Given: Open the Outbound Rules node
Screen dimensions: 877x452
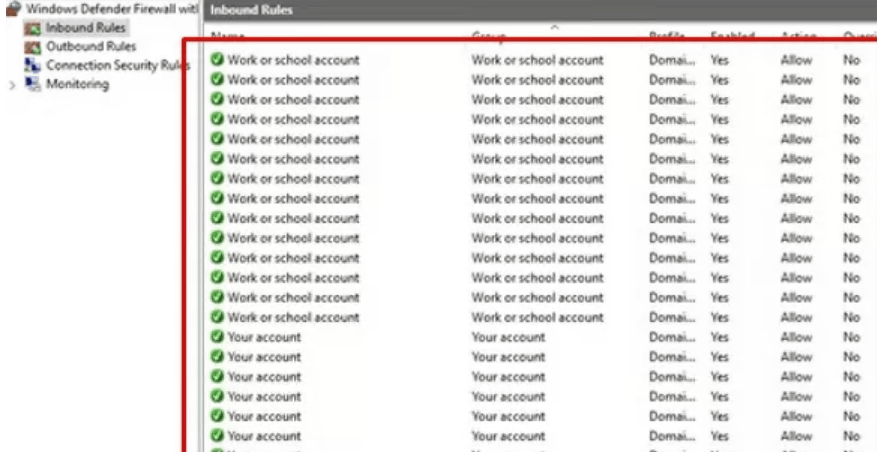Looking at the screenshot, I should (91, 46).
